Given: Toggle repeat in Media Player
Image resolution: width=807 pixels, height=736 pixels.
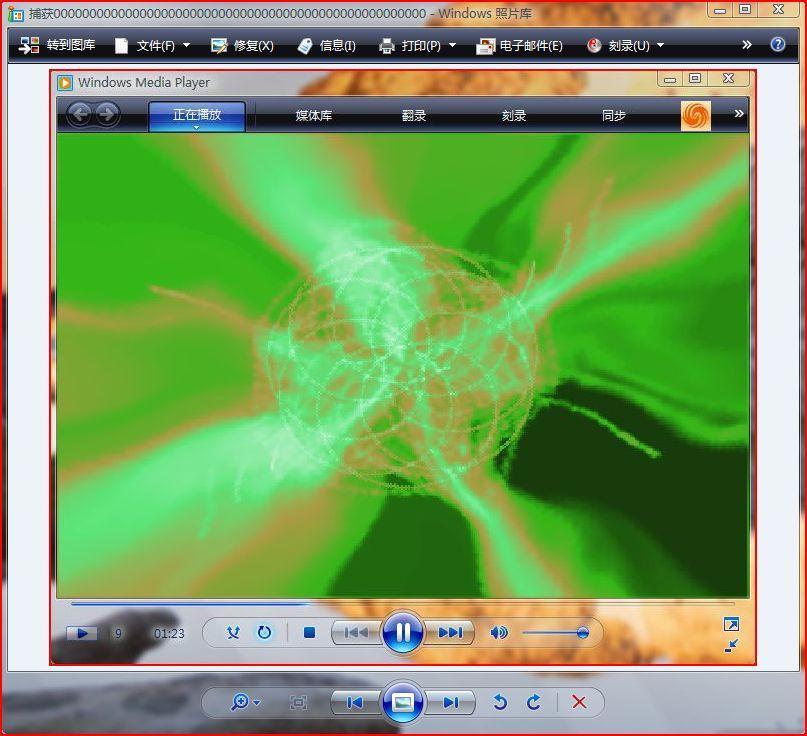Looking at the screenshot, I should coord(264,632).
